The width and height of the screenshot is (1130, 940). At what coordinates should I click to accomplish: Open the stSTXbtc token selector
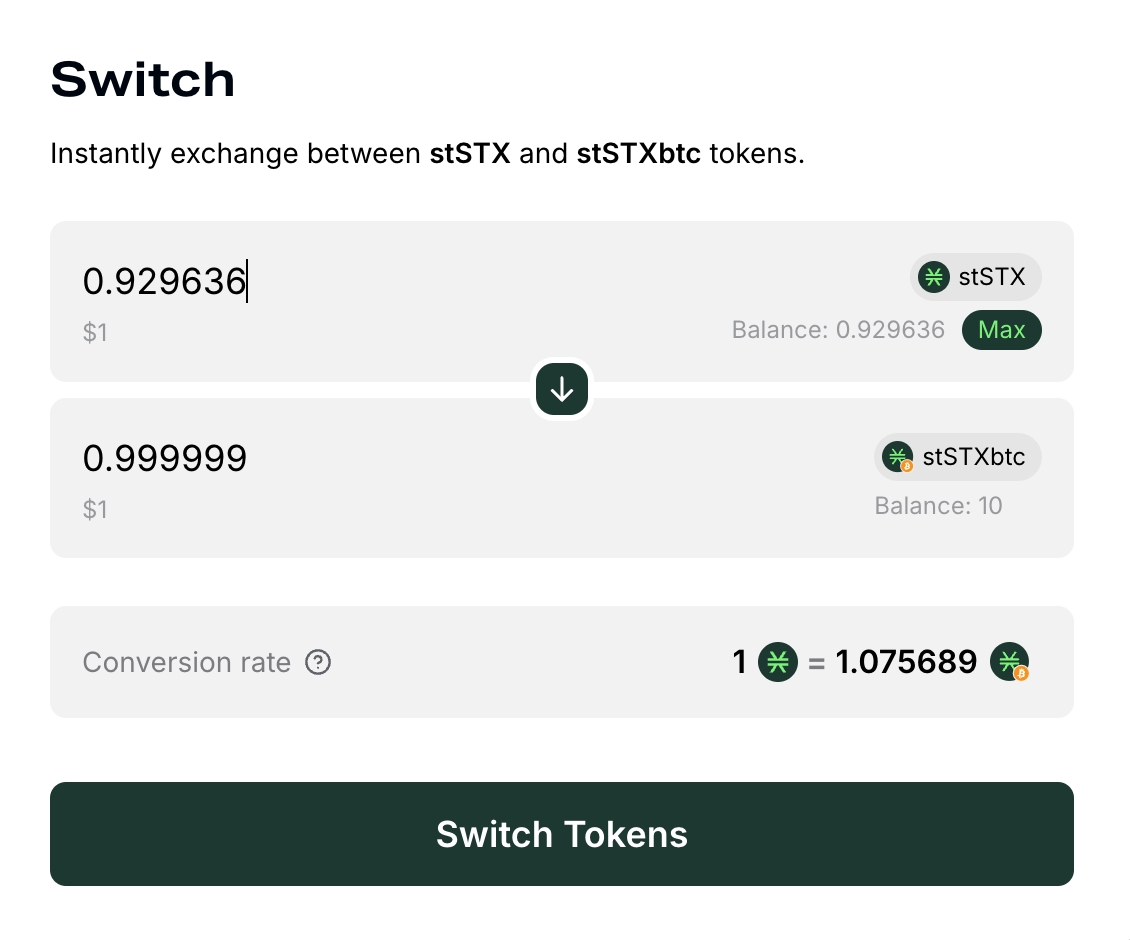pyautogui.click(x=958, y=457)
